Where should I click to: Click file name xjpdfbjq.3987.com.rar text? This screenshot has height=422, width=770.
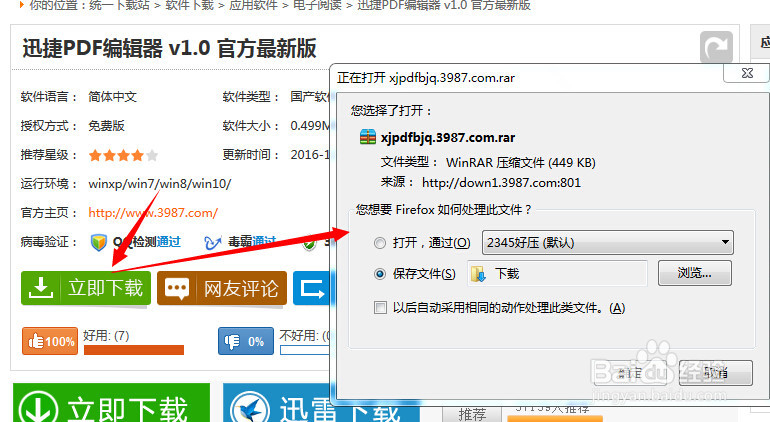[x=448, y=138]
